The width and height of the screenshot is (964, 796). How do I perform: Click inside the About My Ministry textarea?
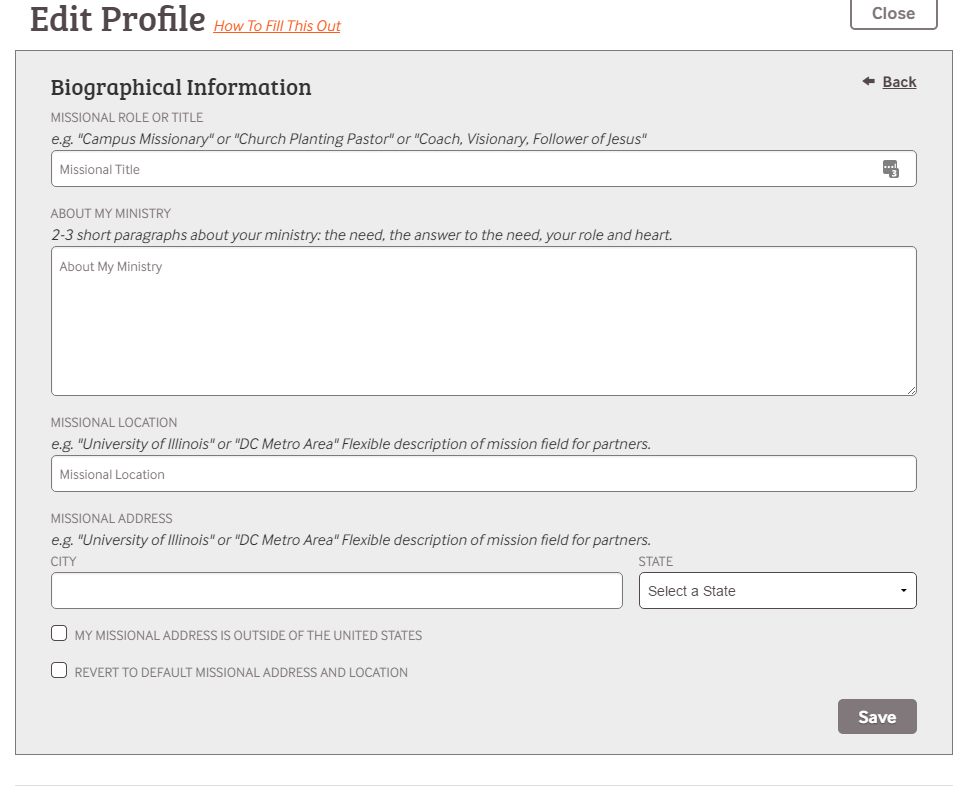coord(483,320)
